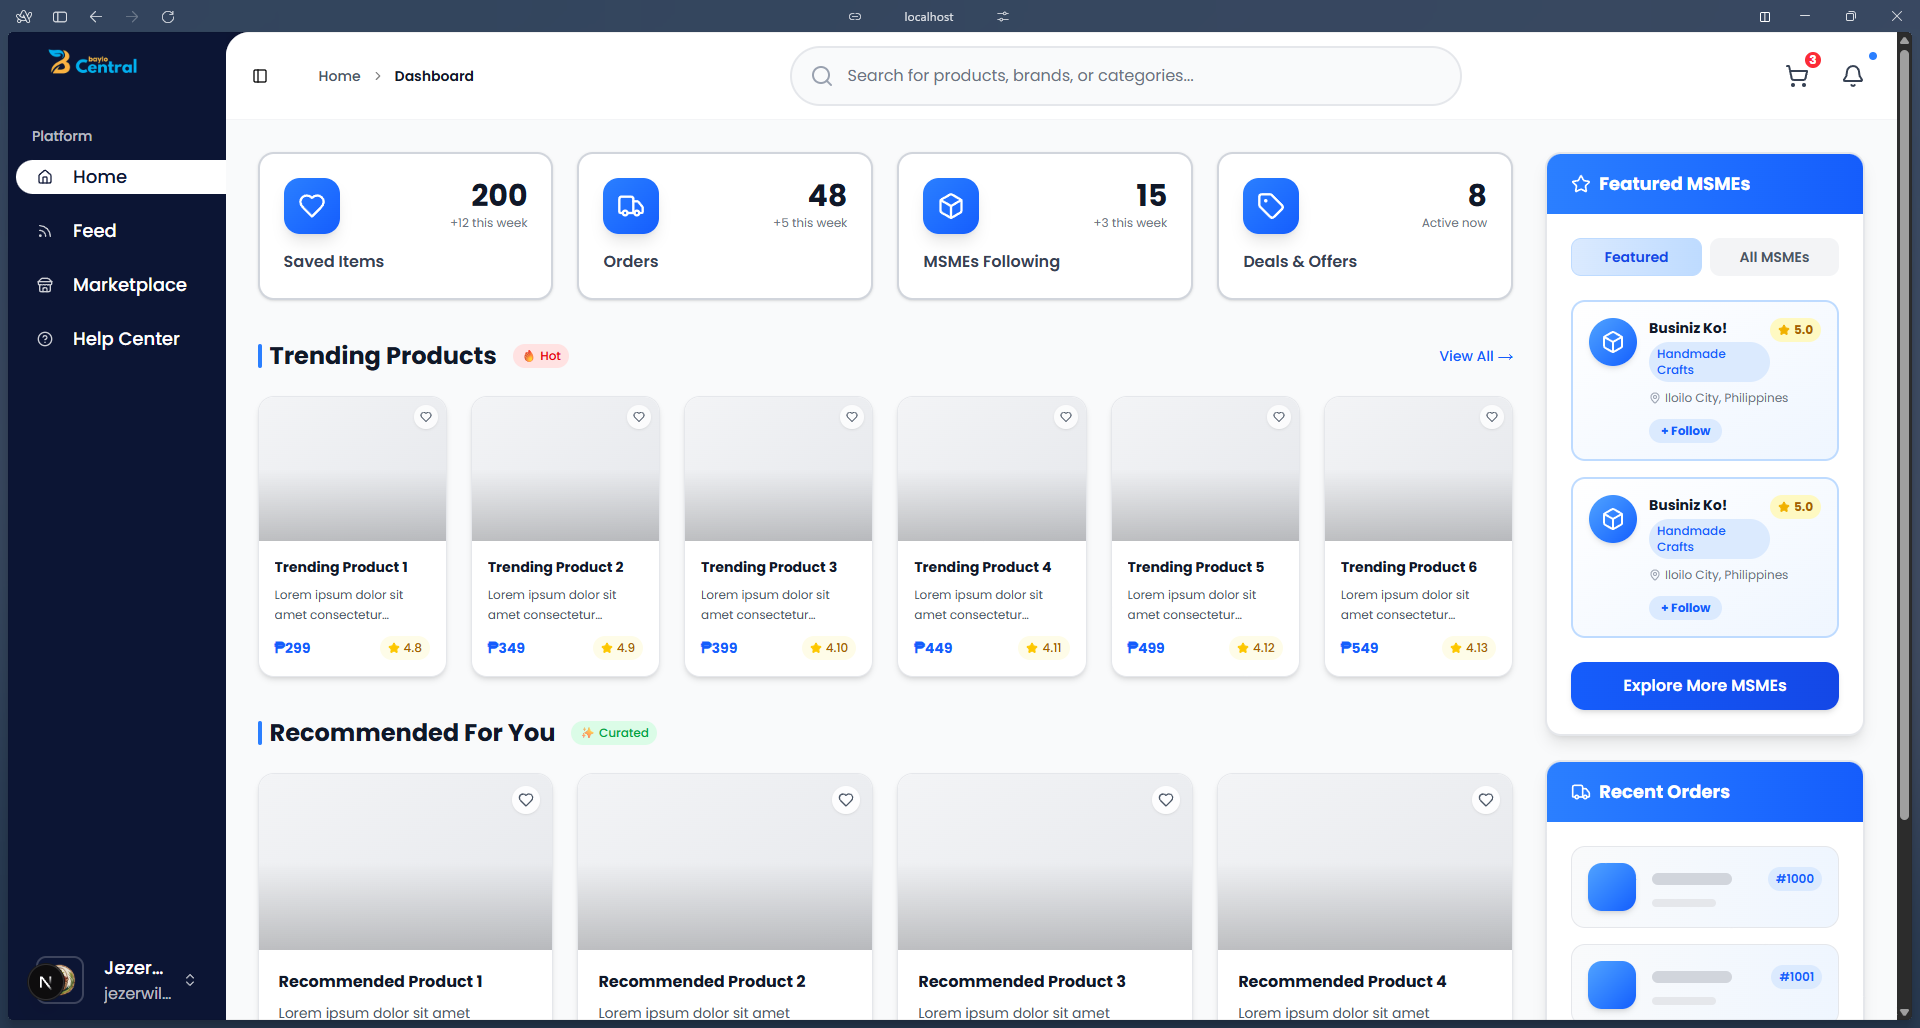Toggle heart on Trending Product 4
Image resolution: width=1920 pixels, height=1028 pixels.
click(1066, 417)
